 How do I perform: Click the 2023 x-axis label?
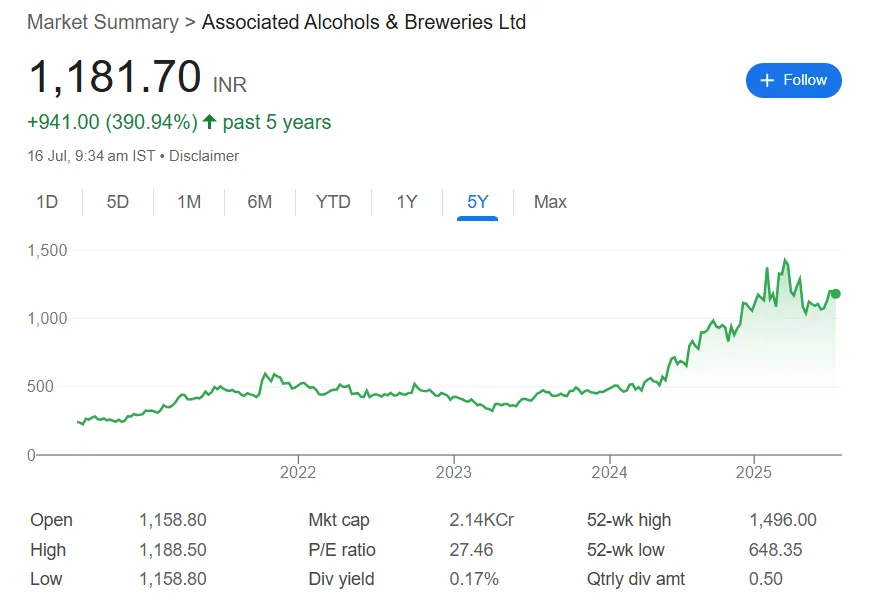(x=454, y=472)
